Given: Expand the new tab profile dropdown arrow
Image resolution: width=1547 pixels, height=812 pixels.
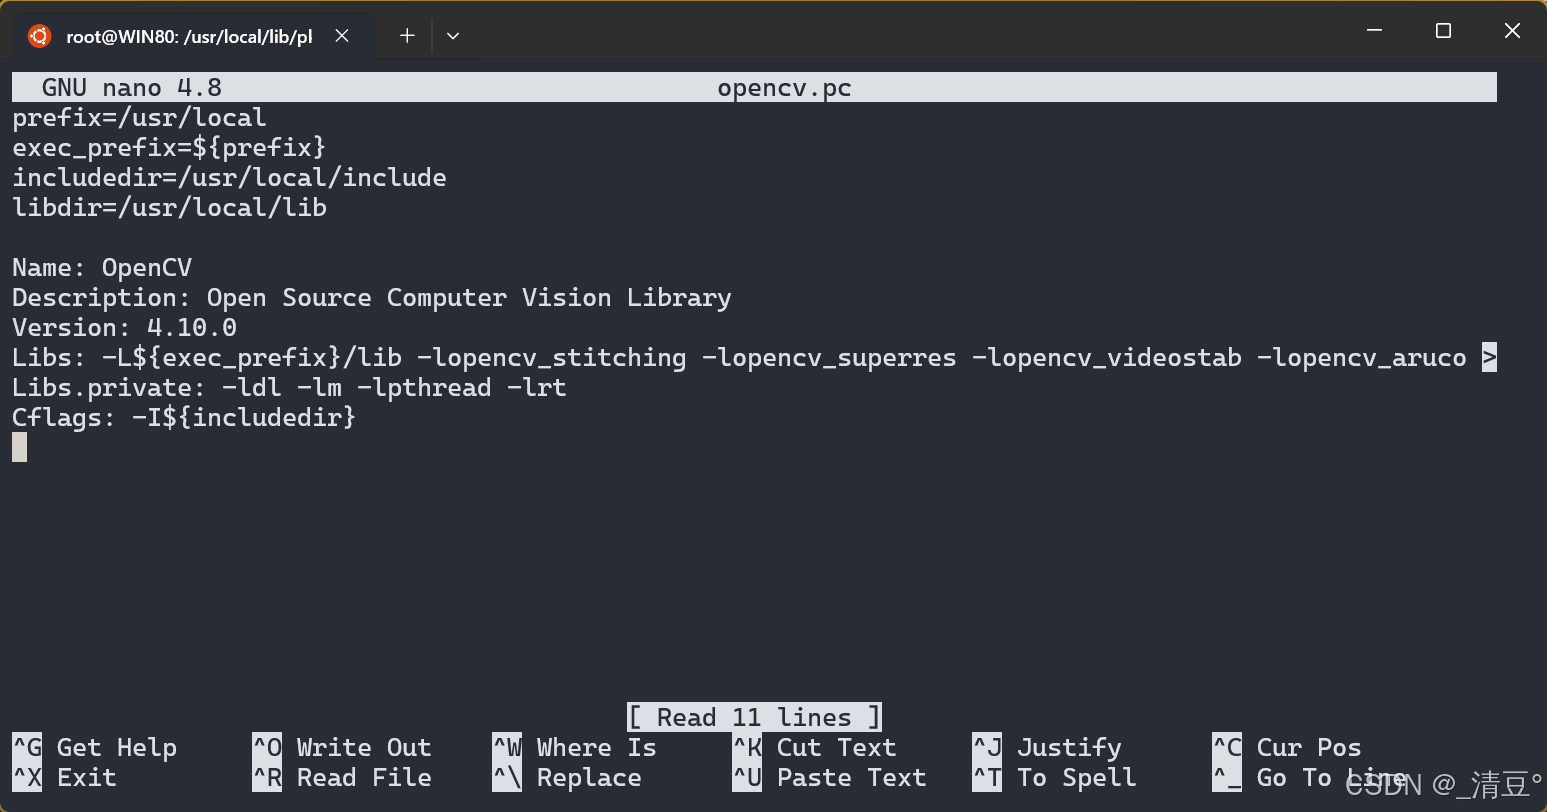Looking at the screenshot, I should point(453,36).
